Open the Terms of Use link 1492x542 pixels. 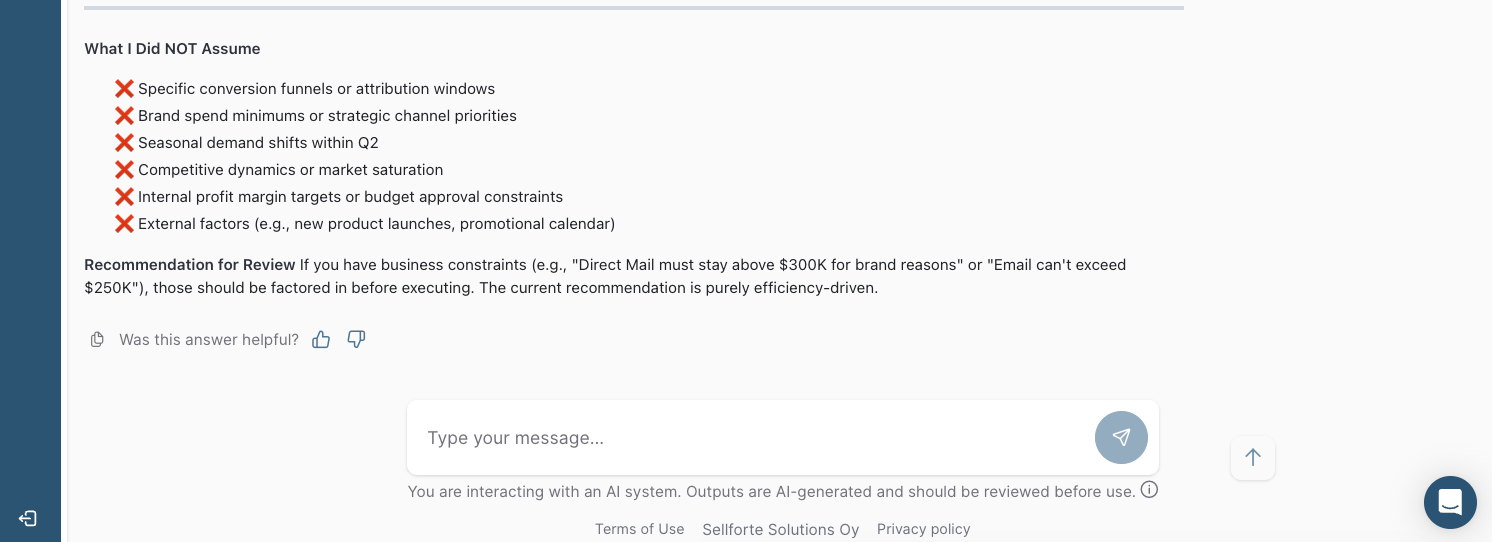tap(639, 529)
